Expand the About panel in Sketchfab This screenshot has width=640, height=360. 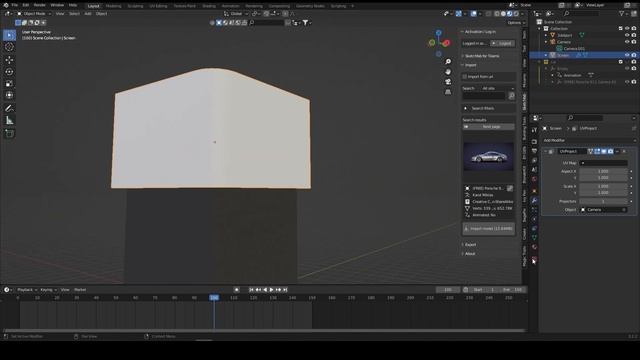coord(470,254)
